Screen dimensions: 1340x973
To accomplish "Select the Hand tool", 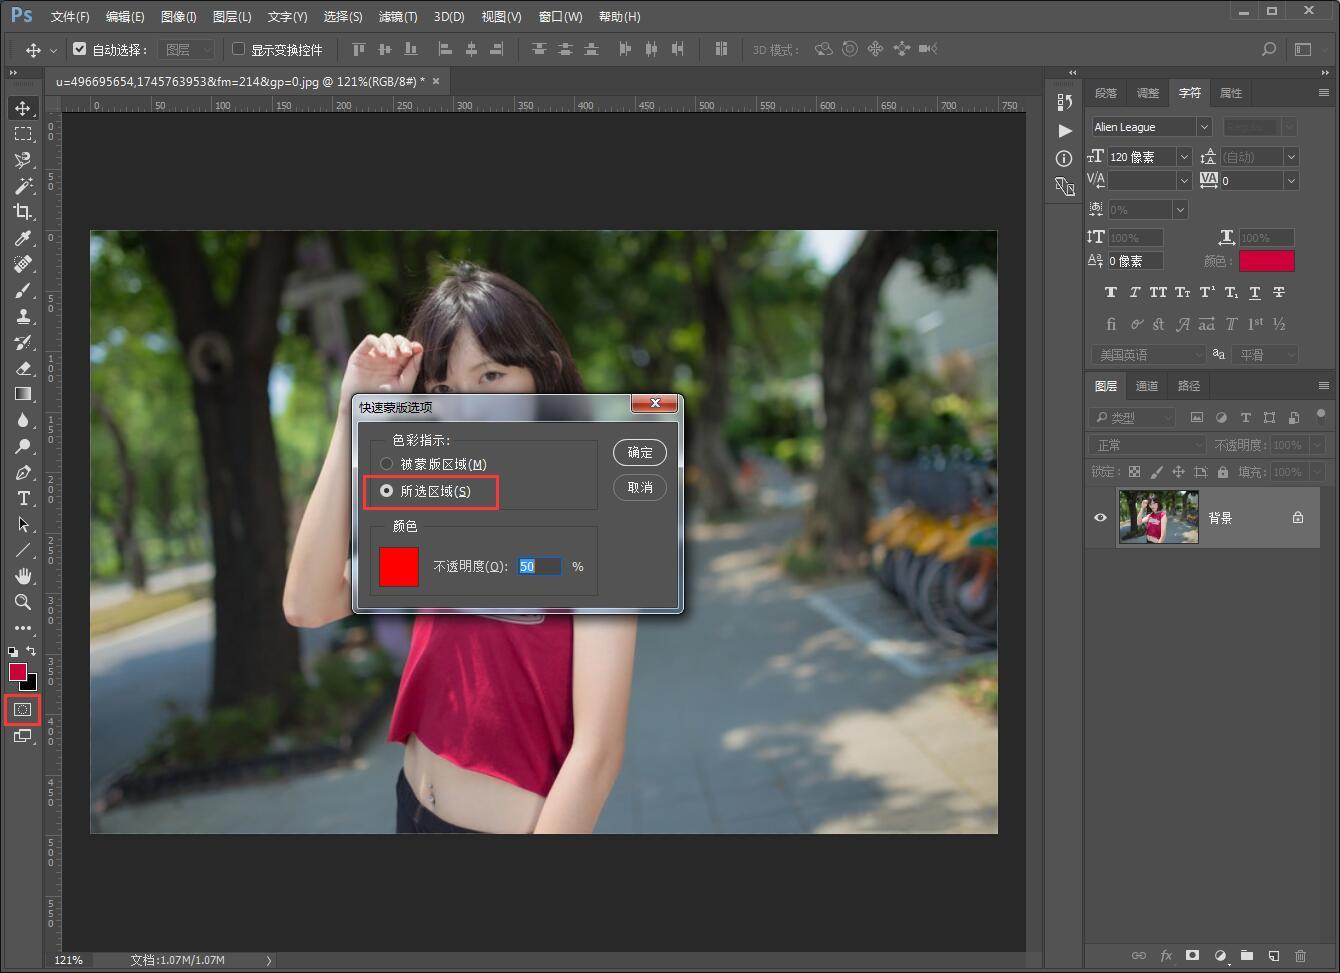I will pos(22,576).
